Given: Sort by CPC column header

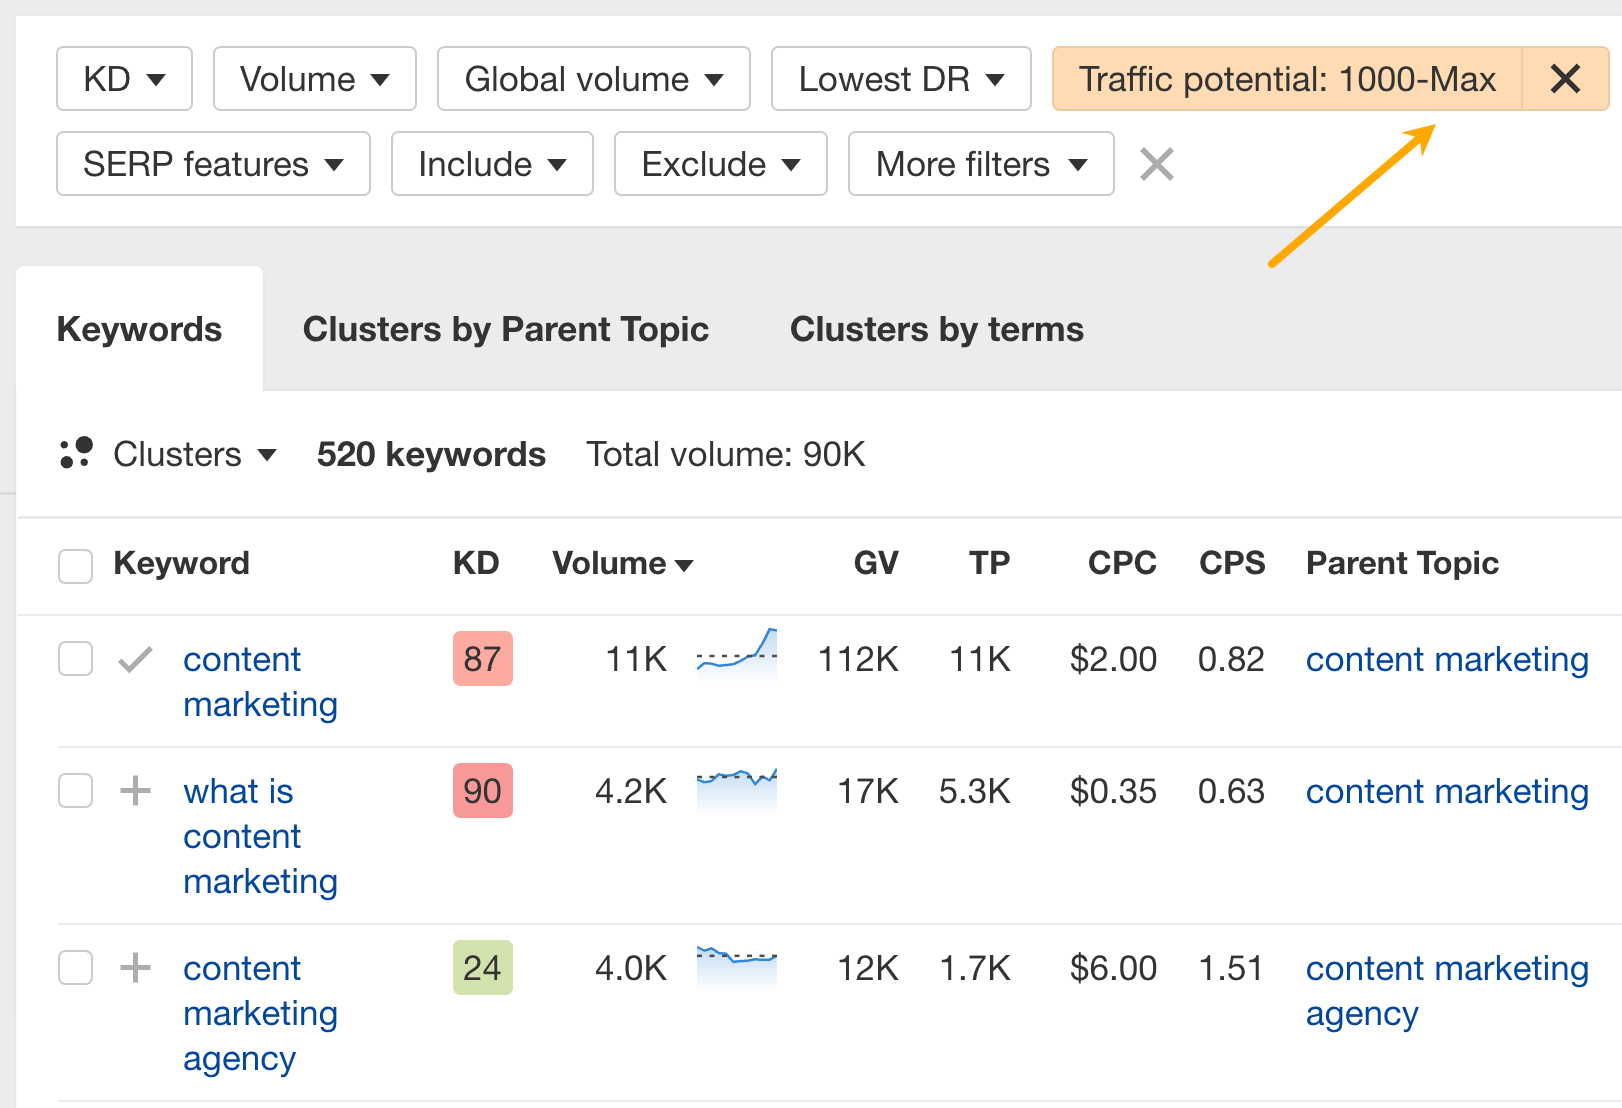Looking at the screenshot, I should (x=1122, y=563).
